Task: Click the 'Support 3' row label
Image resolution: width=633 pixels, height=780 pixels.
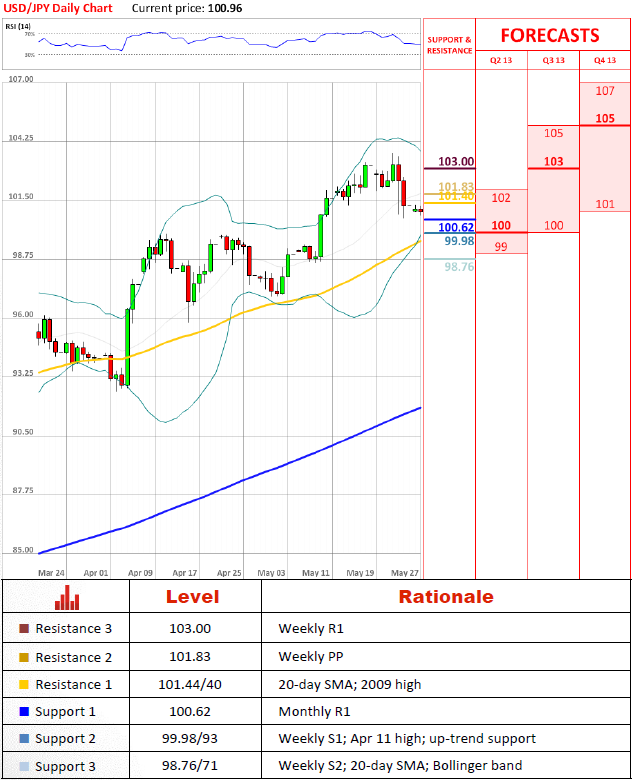Action: pyautogui.click(x=65, y=767)
